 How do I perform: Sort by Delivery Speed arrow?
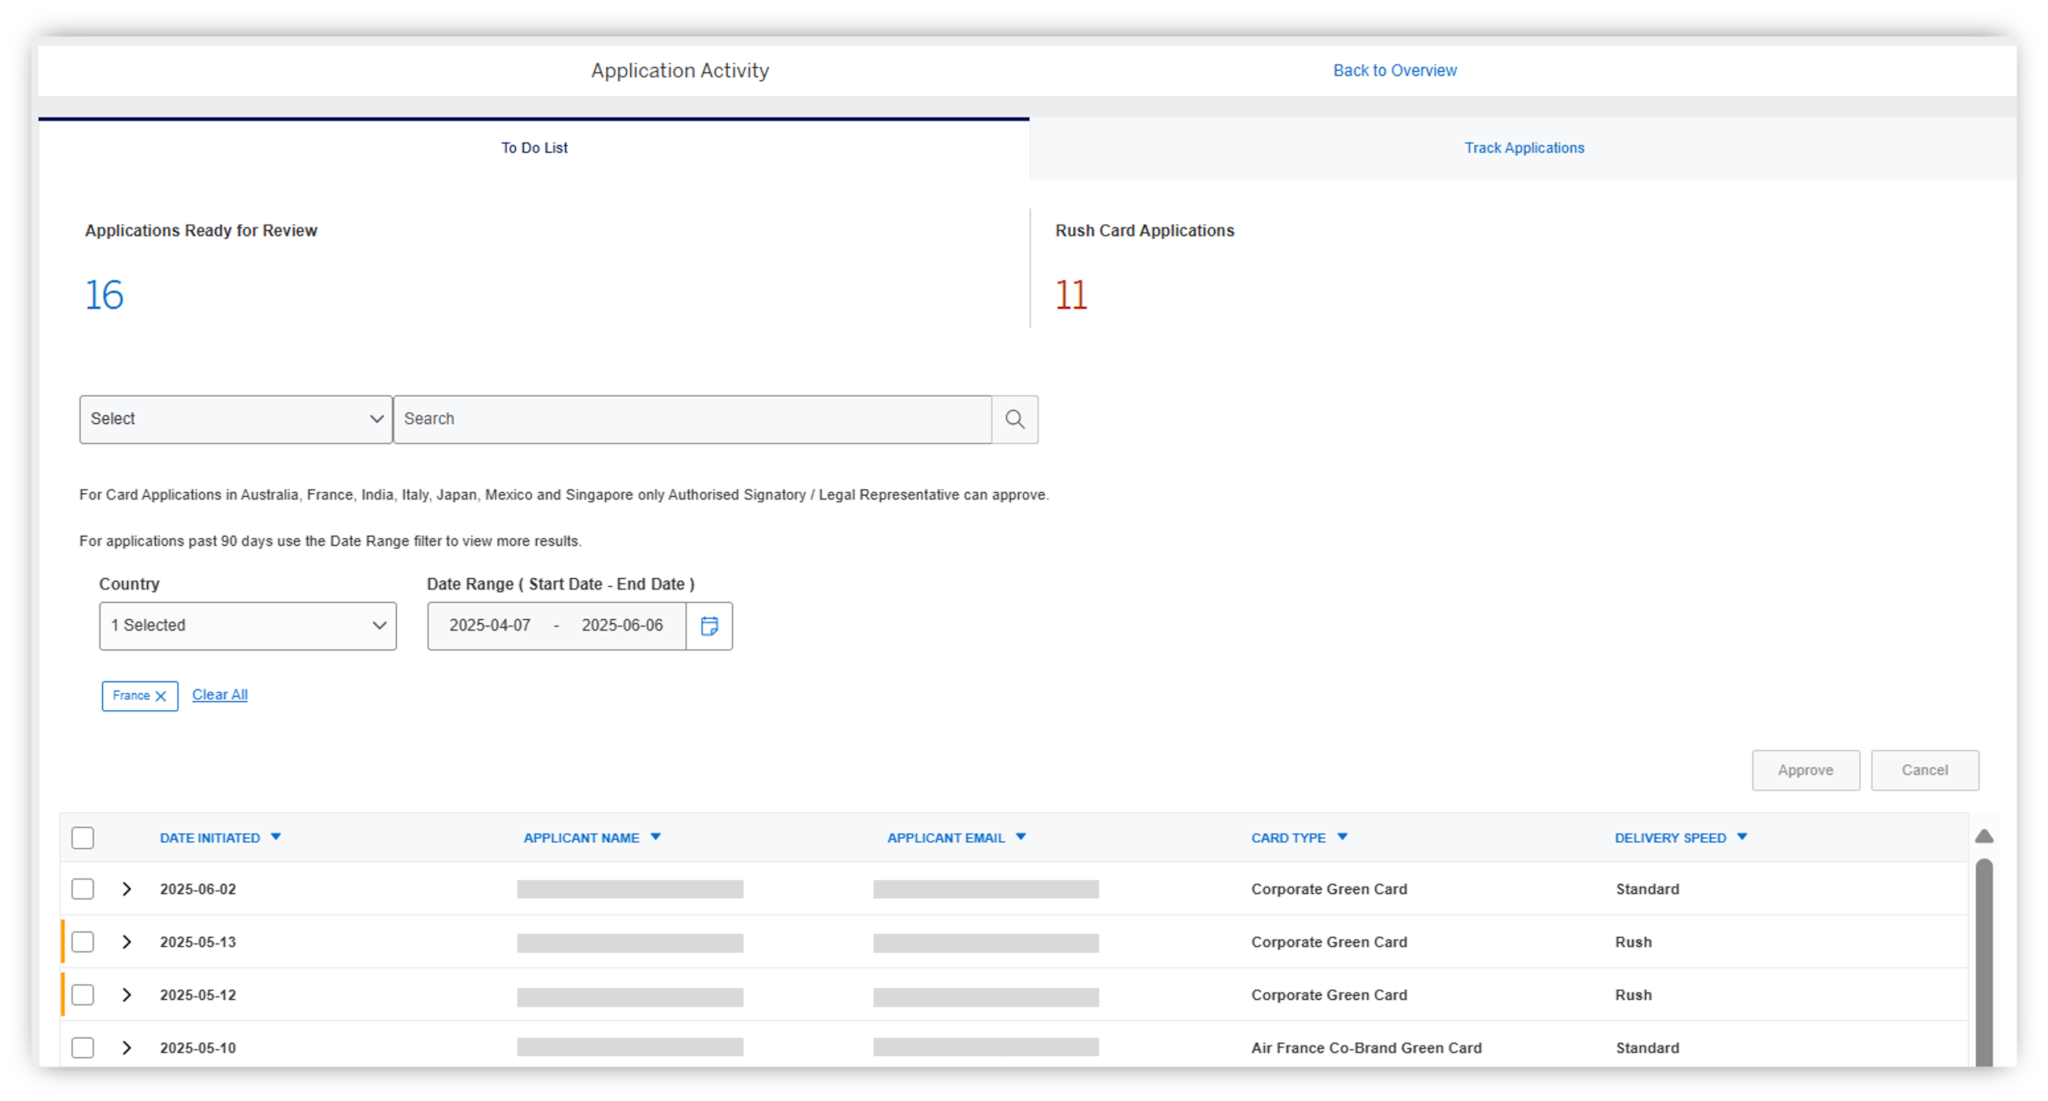pos(1742,837)
